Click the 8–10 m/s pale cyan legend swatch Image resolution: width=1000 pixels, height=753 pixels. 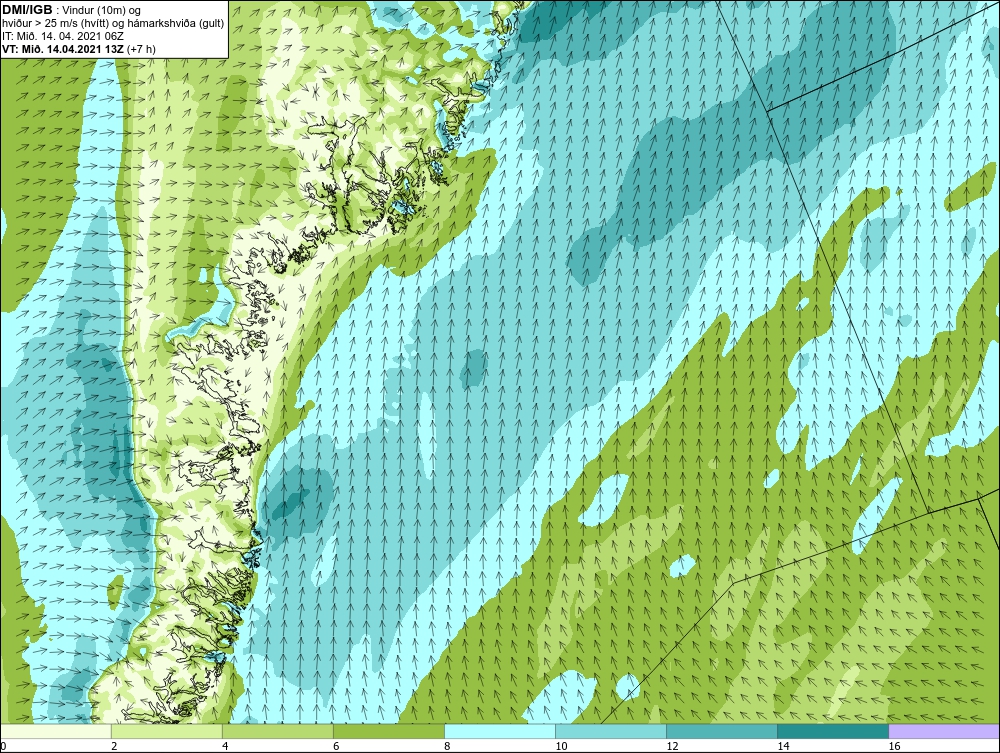coord(500,731)
